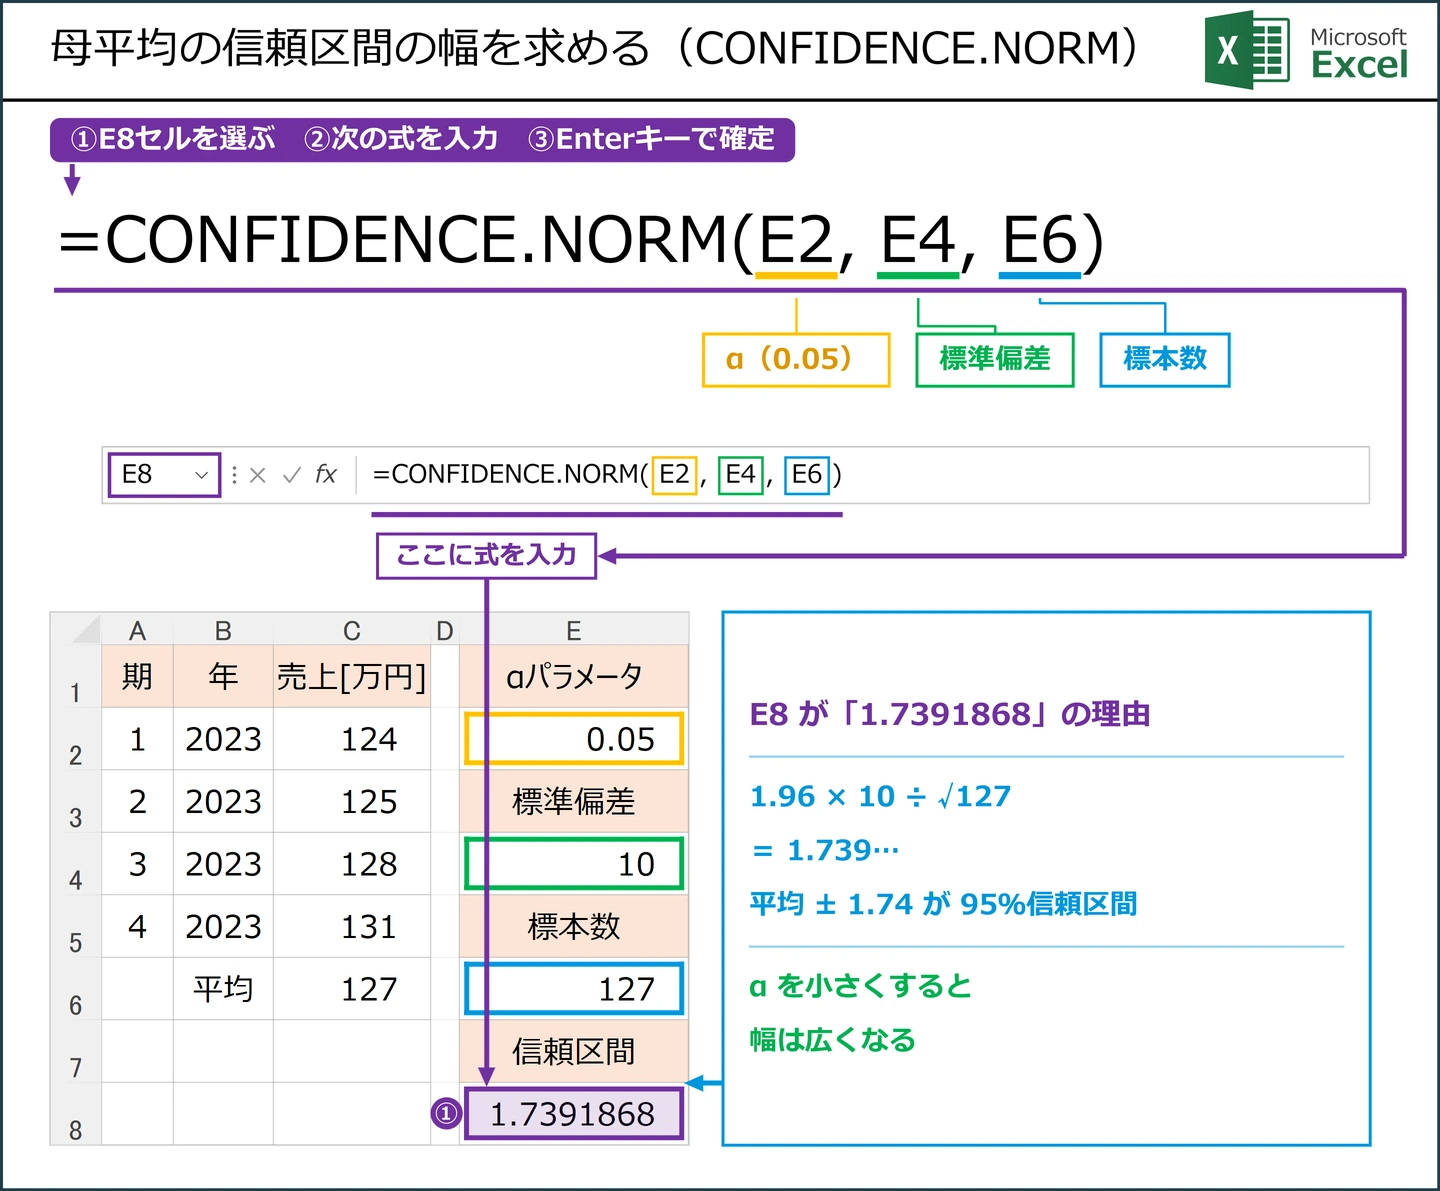Click sales cell with value 125
Image resolution: width=1440 pixels, height=1191 pixels.
pyautogui.click(x=352, y=801)
